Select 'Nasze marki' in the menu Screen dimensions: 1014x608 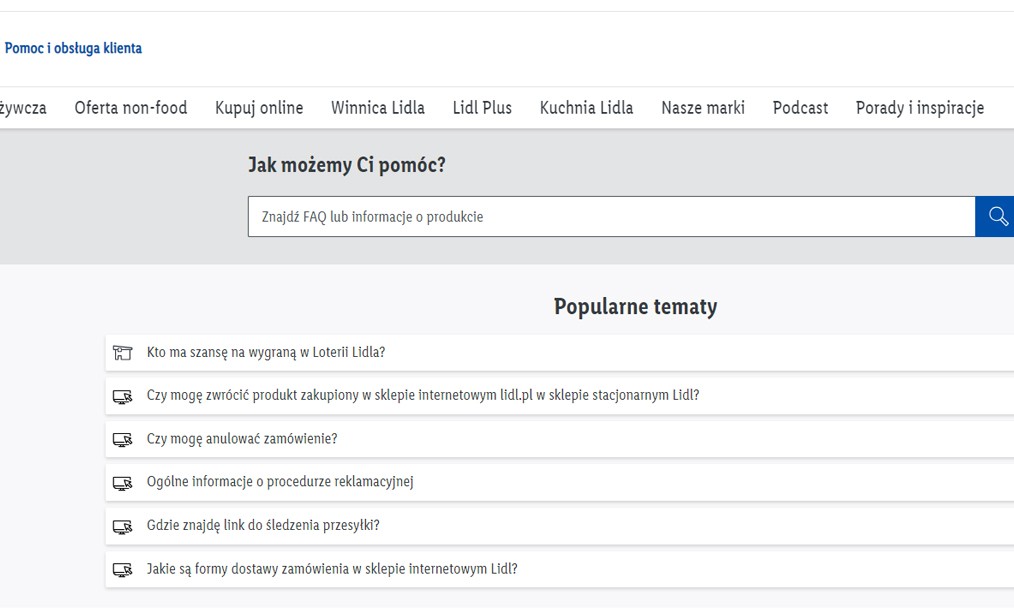[x=703, y=107]
